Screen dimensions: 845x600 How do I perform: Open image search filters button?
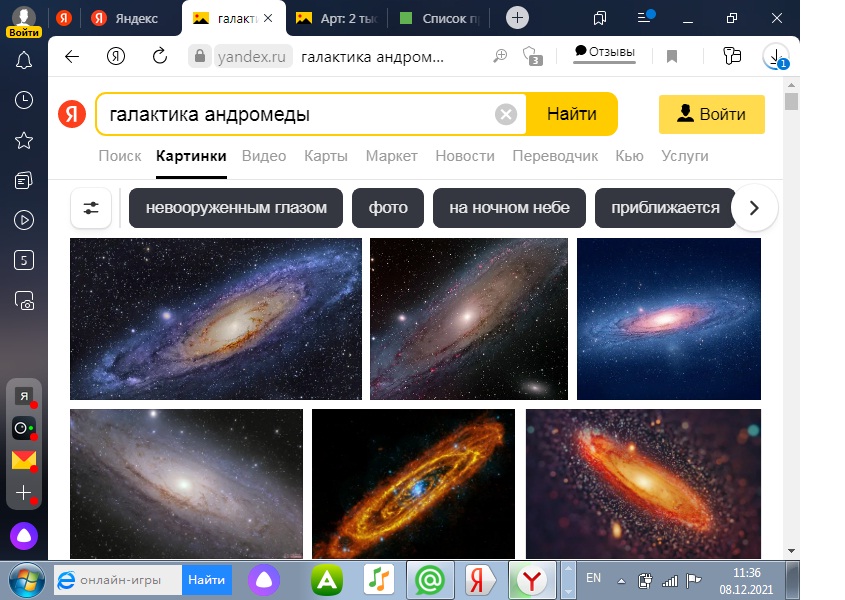pyautogui.click(x=91, y=208)
